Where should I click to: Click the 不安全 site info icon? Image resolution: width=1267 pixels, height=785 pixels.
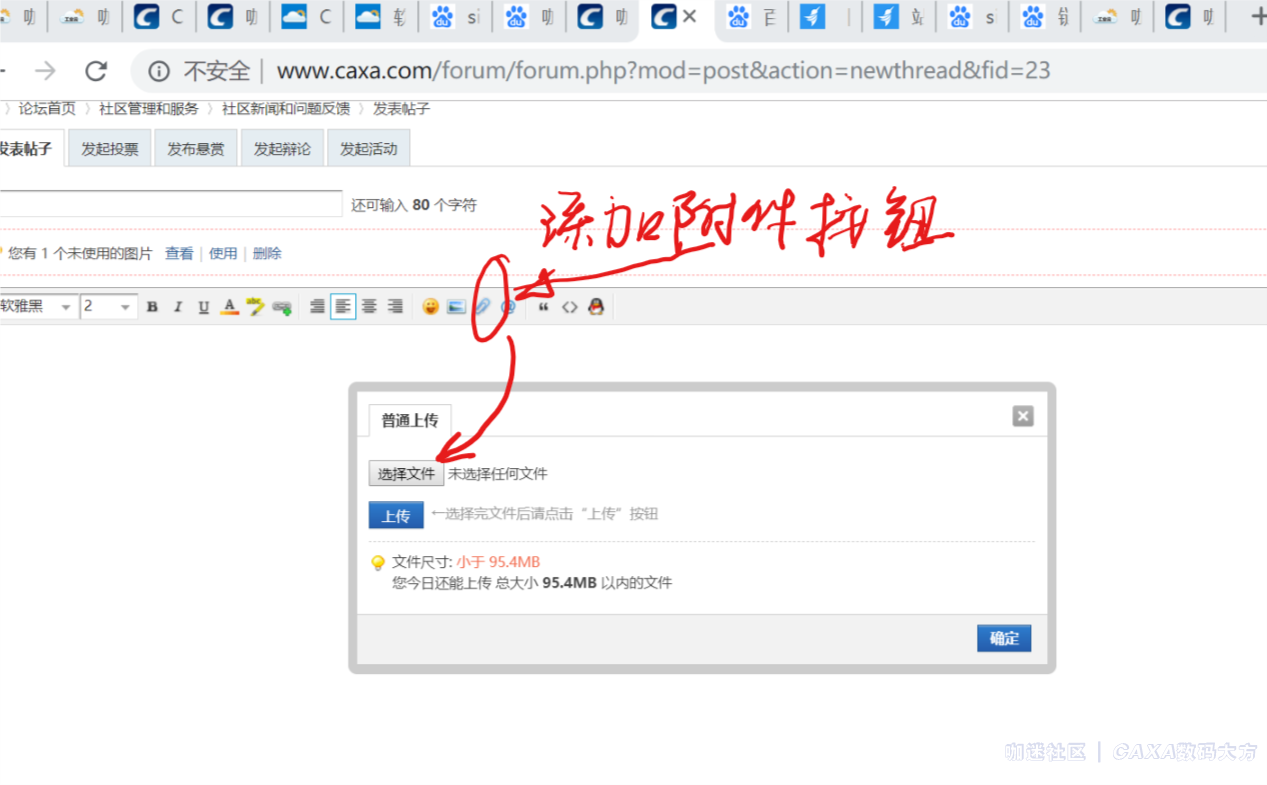[159, 71]
